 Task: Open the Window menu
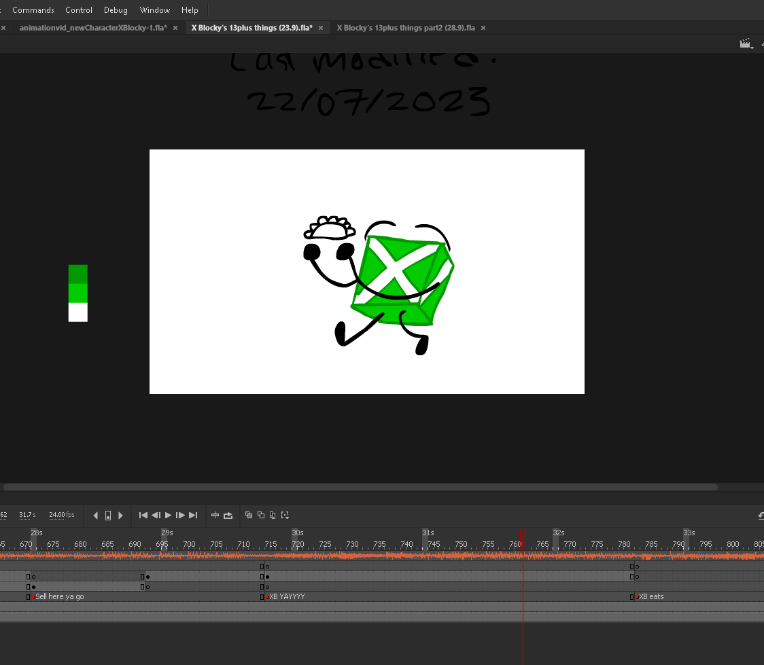[x=155, y=10]
